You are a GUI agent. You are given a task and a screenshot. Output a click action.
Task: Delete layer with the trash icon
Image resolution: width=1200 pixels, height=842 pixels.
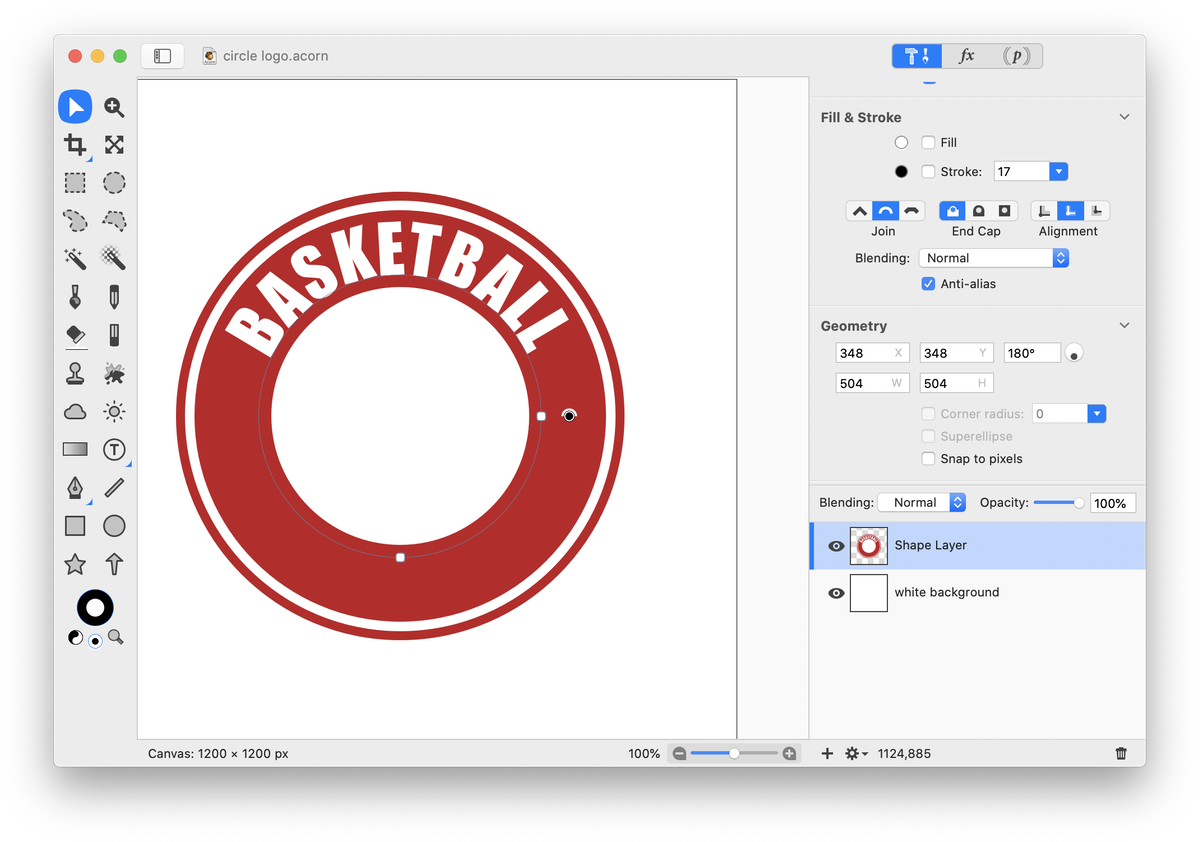(1121, 753)
